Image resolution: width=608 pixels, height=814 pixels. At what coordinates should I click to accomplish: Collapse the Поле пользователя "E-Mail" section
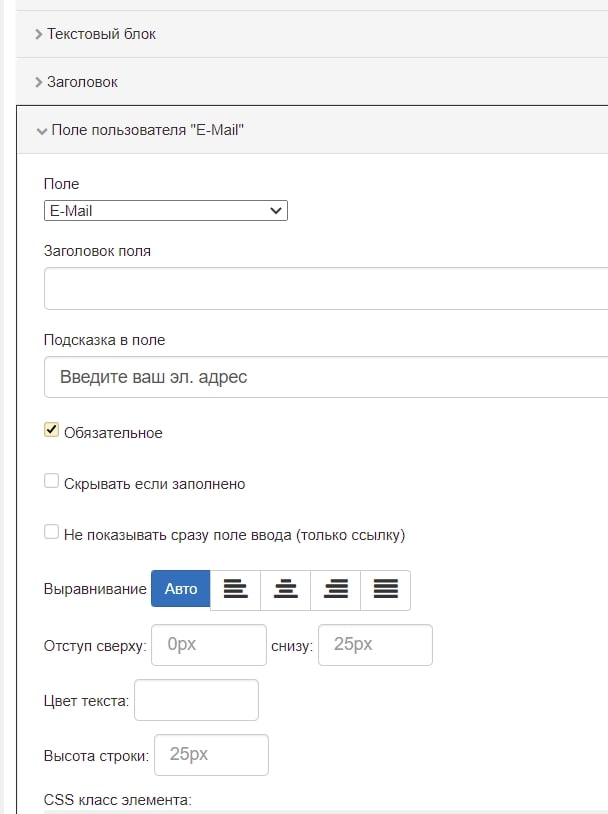pos(313,130)
